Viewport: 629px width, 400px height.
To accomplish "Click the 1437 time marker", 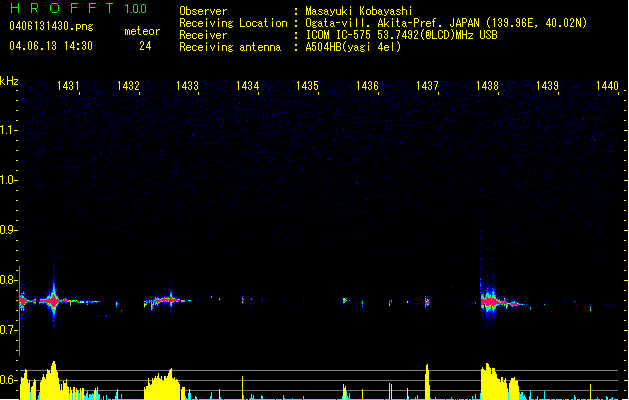I will 427,86.
